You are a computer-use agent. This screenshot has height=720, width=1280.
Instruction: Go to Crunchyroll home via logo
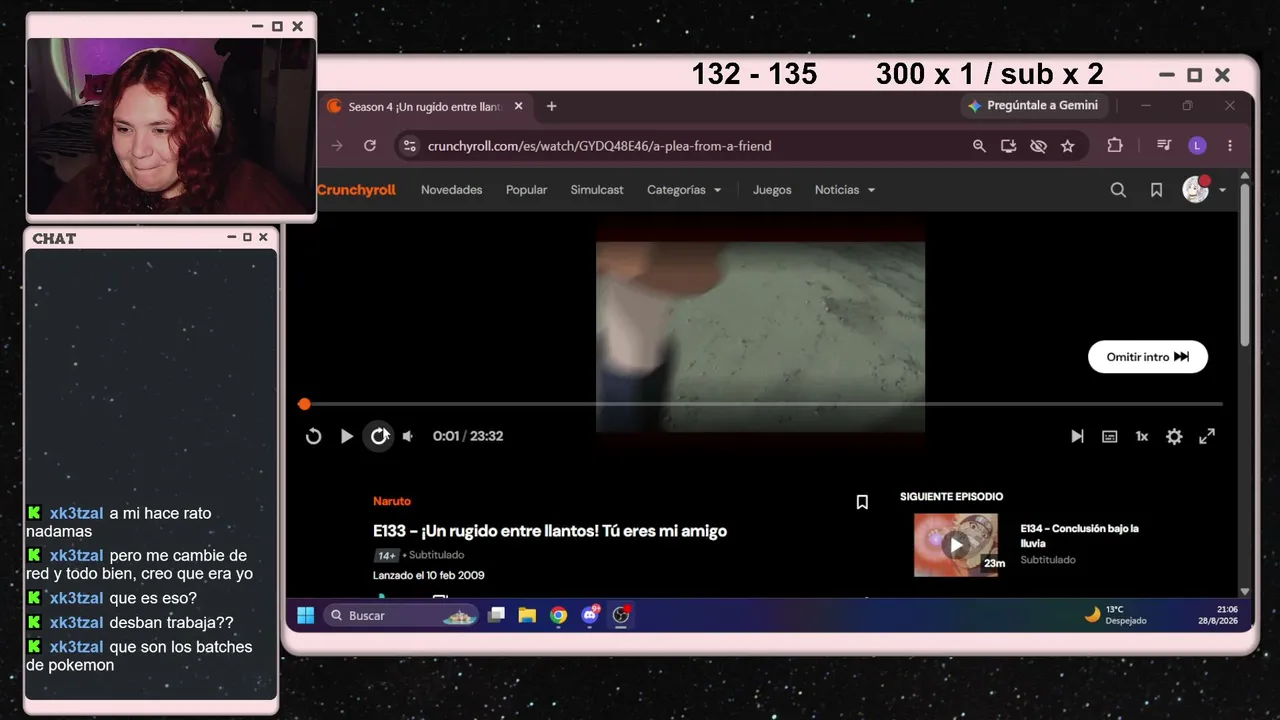[356, 190]
